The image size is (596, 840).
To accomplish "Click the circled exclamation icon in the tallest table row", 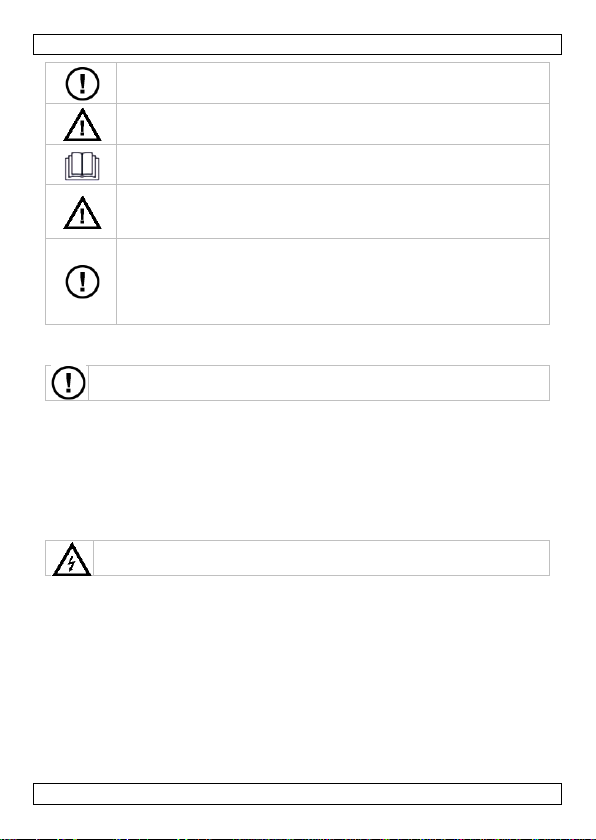I will [82, 281].
